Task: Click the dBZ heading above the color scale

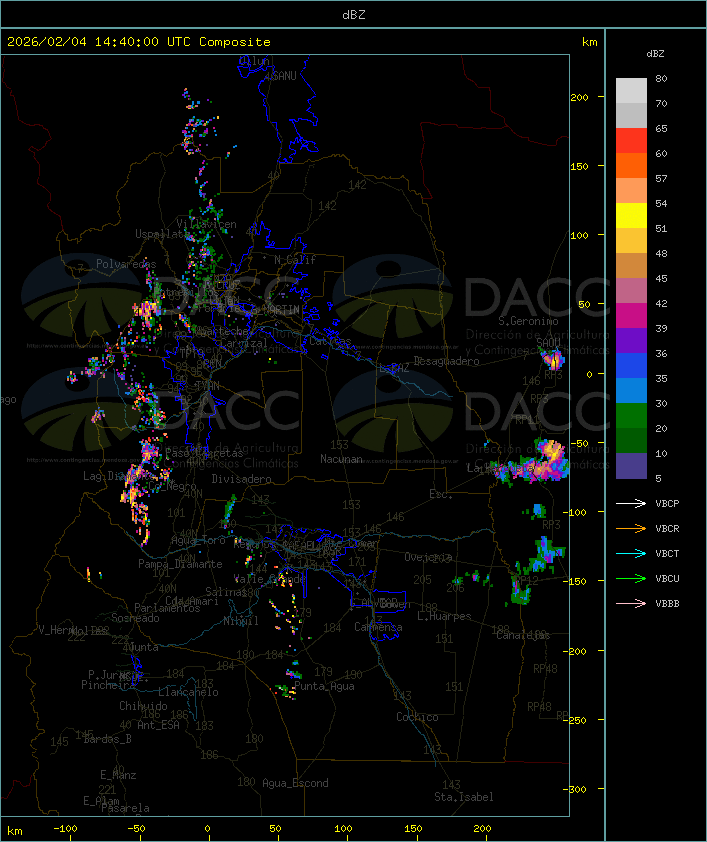Action: point(655,54)
